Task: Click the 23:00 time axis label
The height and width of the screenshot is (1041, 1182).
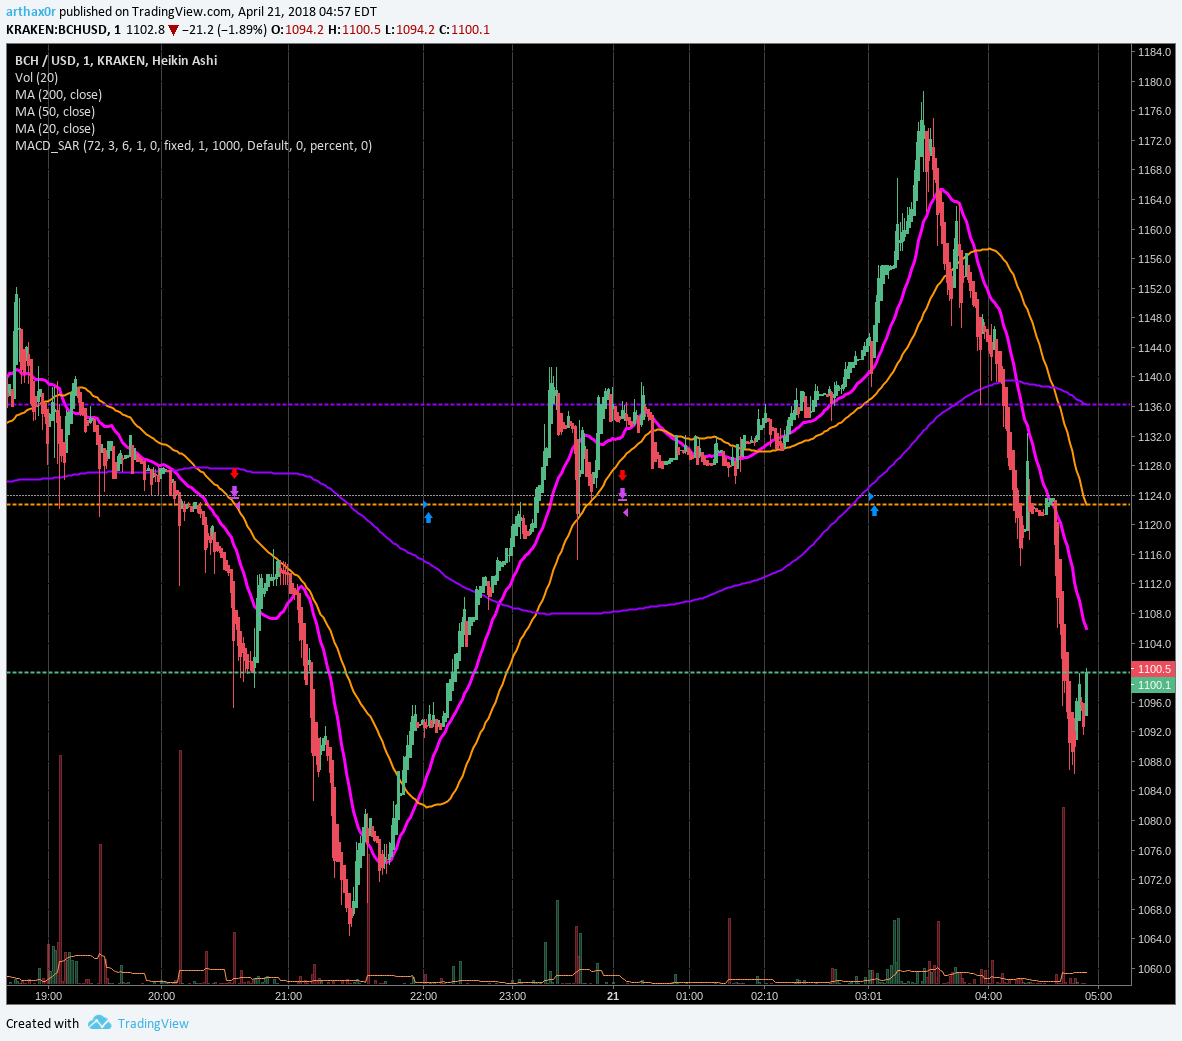Action: [512, 997]
